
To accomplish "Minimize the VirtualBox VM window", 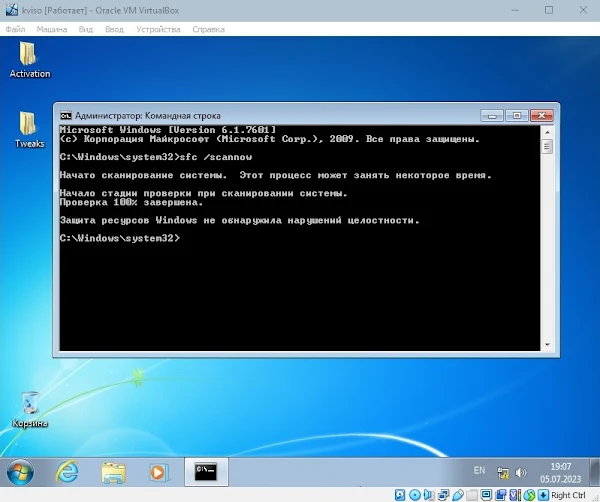I will (515, 10).
